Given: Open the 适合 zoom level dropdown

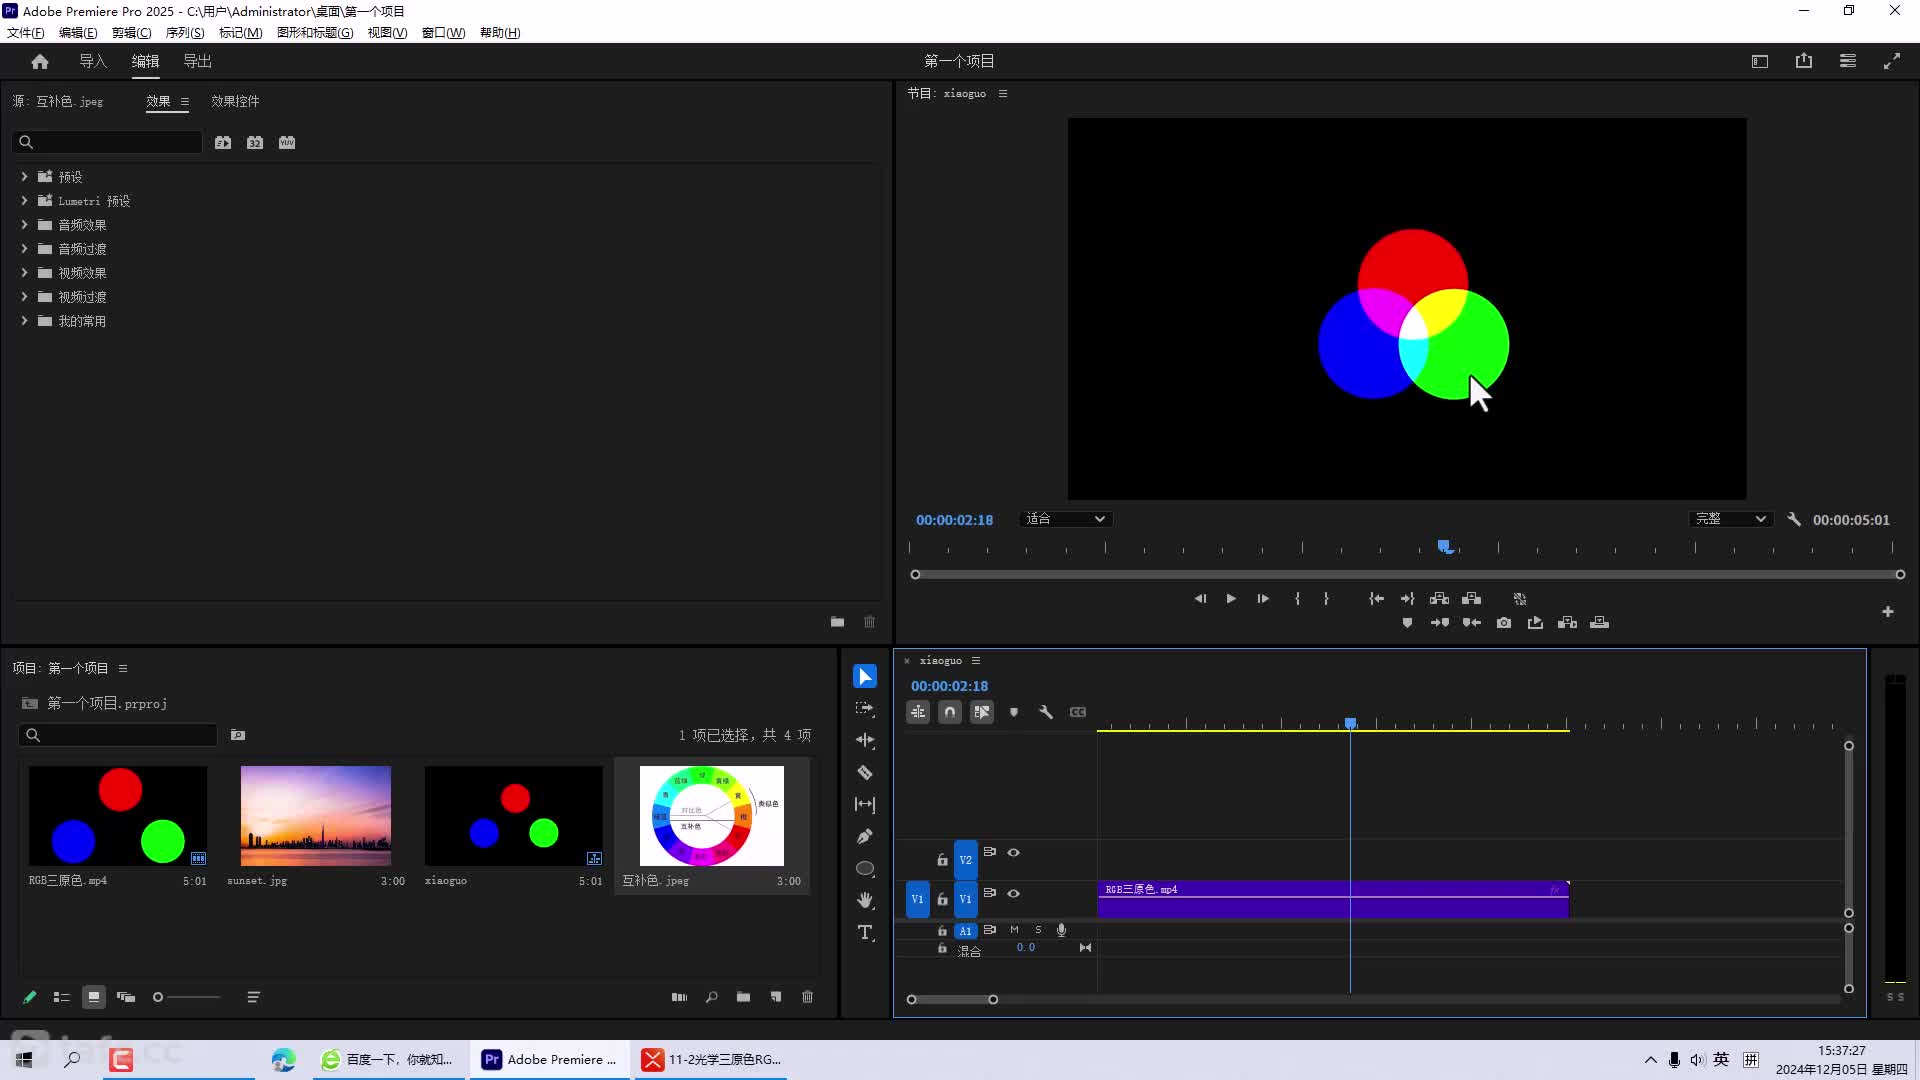Looking at the screenshot, I should [1066, 519].
